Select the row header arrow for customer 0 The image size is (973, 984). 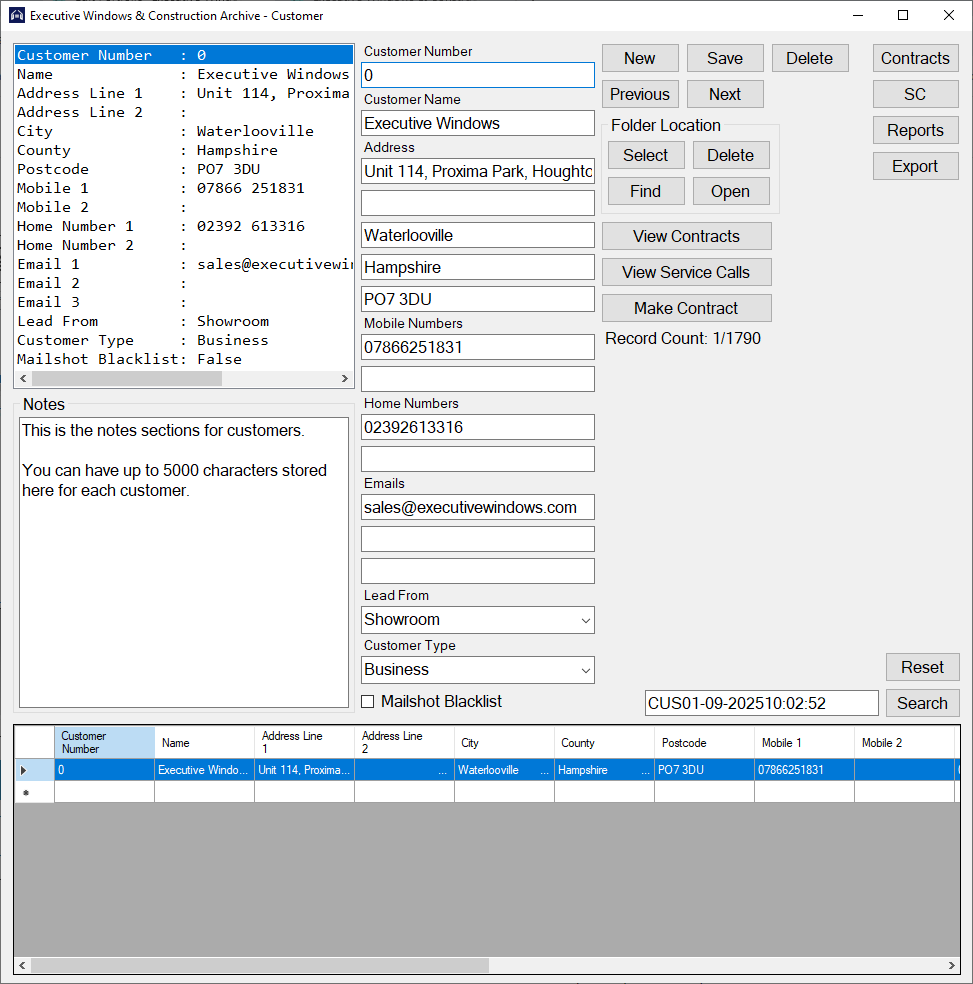tap(25, 770)
